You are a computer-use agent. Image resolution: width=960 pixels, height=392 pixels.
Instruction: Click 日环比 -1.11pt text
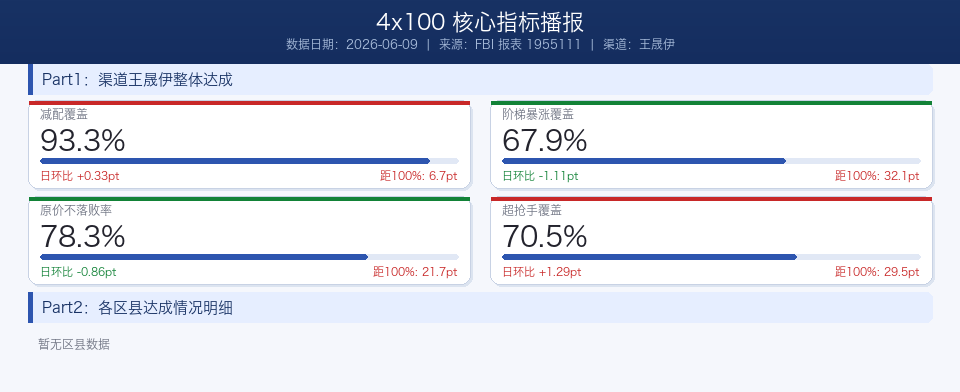(540, 176)
